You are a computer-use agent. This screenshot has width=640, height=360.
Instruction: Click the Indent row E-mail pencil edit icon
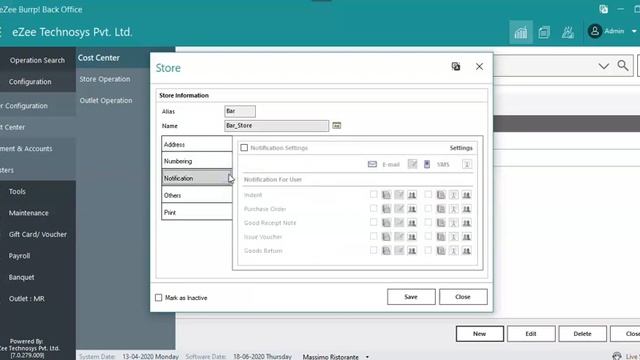[399, 195]
